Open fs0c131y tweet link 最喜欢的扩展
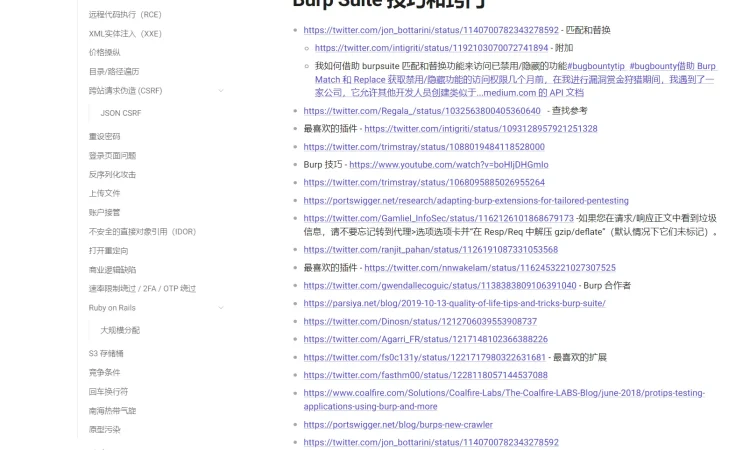The image size is (750, 450). coord(424,357)
